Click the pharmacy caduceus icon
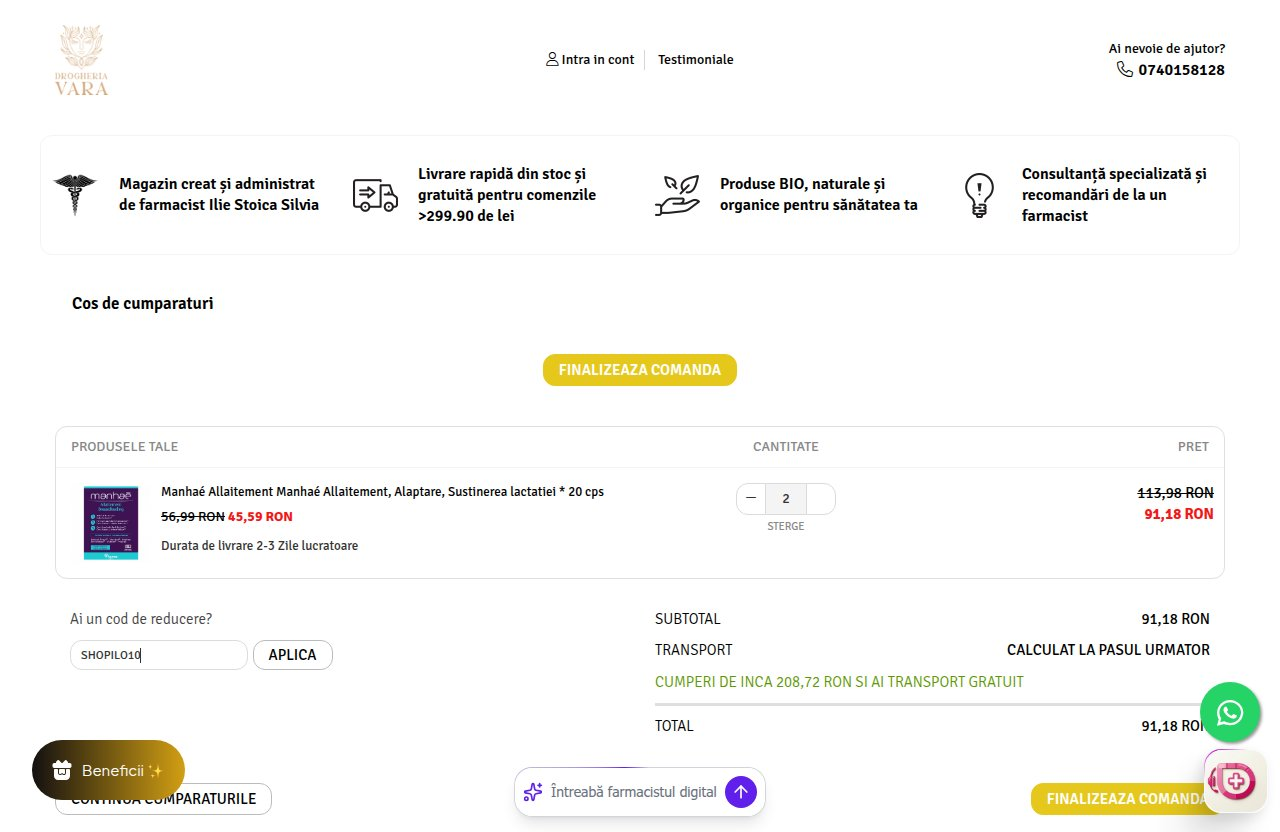The width and height of the screenshot is (1280, 832). point(75,194)
